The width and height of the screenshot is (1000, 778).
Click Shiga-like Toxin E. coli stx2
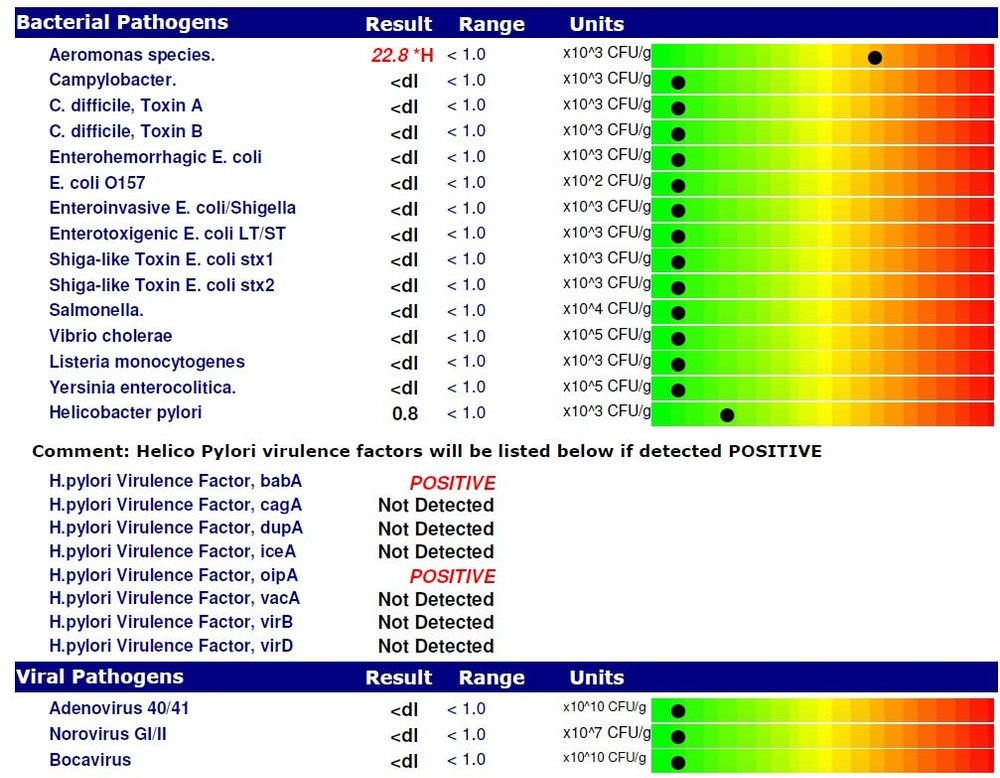161,285
